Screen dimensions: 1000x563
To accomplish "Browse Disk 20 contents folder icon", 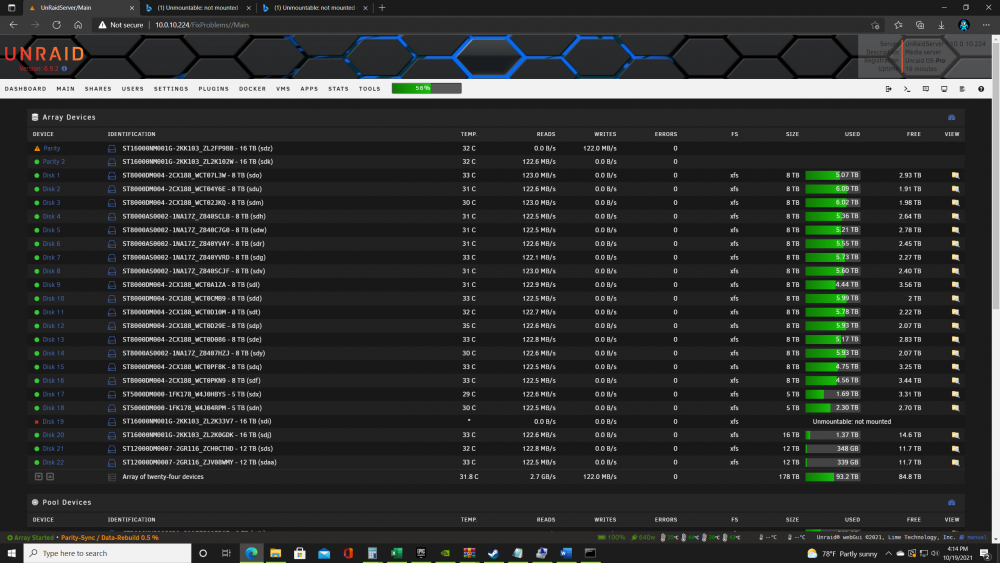I will [955, 435].
